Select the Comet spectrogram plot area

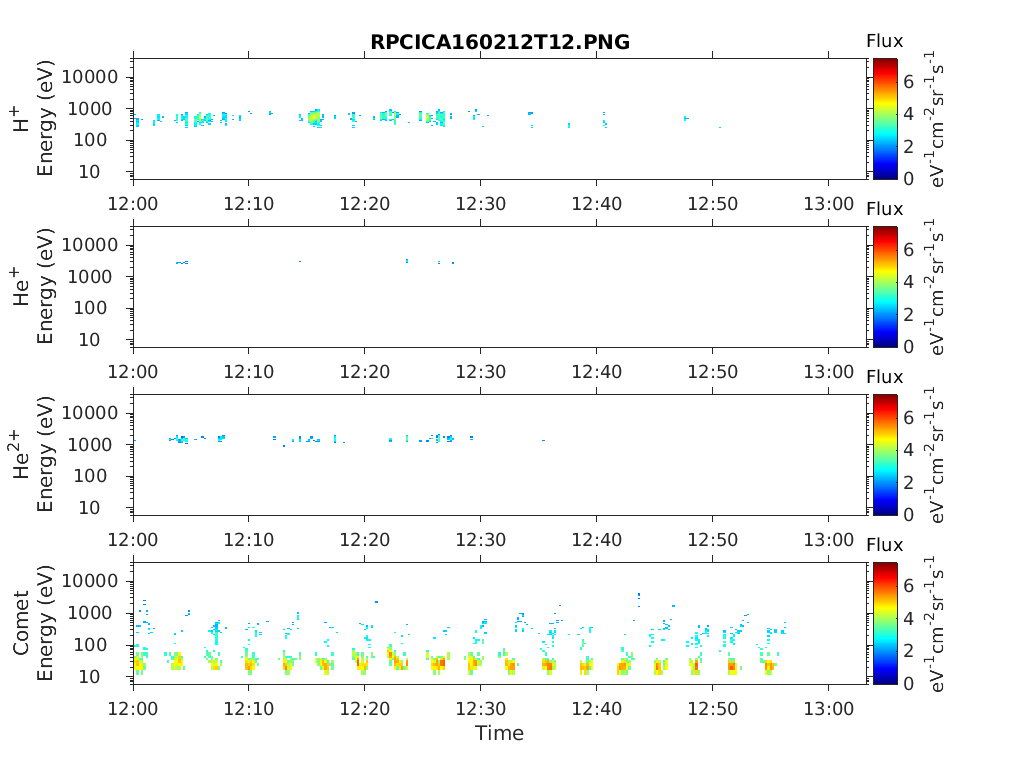tap(500, 623)
